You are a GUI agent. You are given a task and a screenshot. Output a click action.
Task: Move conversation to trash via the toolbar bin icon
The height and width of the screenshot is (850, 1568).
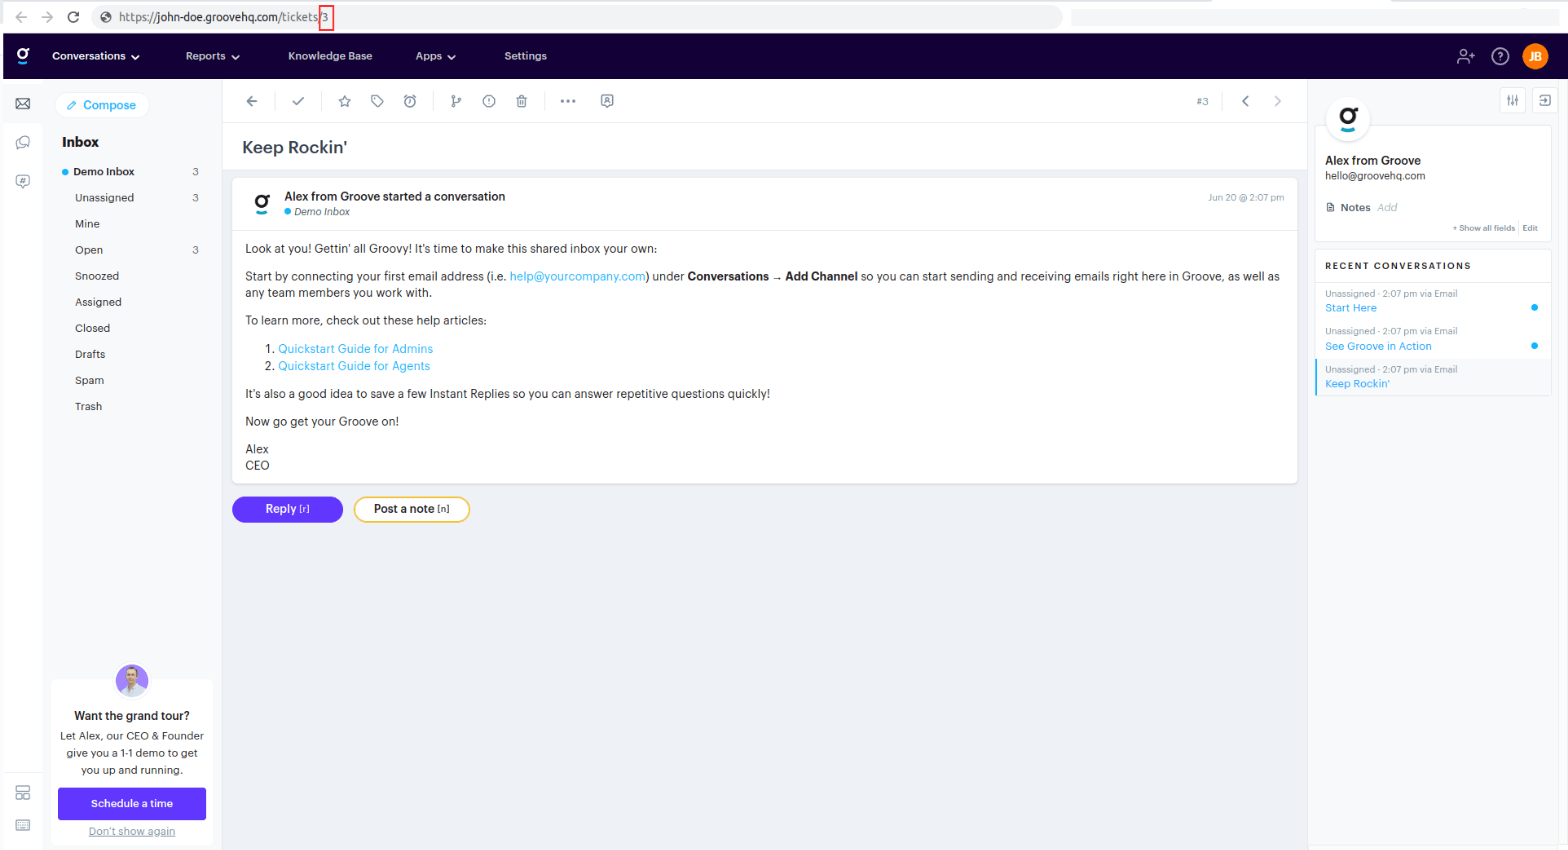[x=521, y=101]
